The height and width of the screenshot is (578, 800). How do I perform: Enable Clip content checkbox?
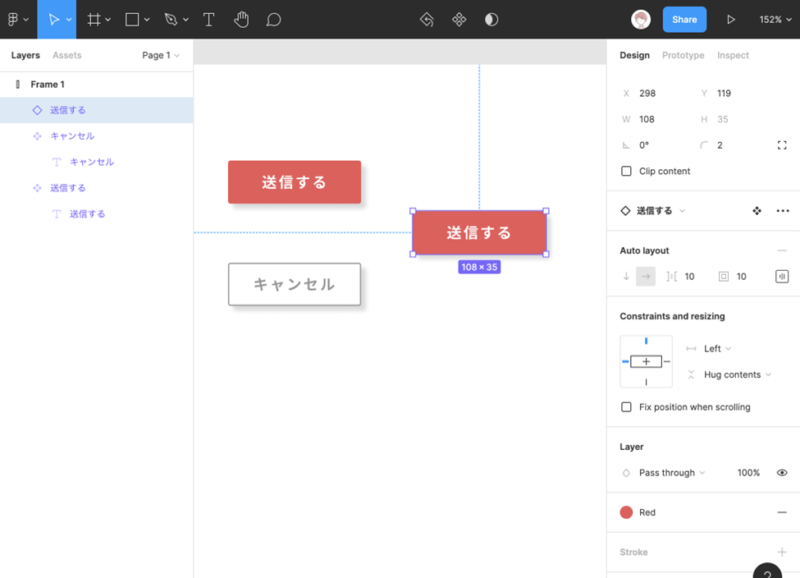627,171
